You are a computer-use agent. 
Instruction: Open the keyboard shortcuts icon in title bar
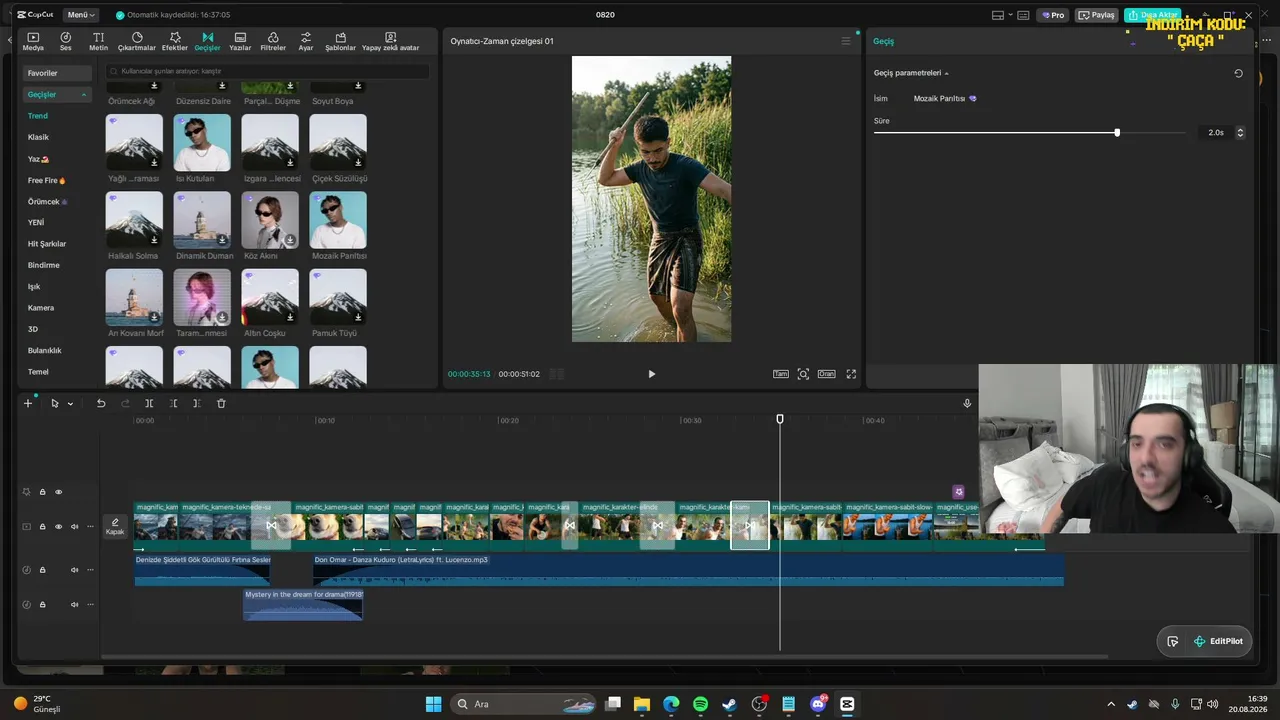coord(1025,15)
